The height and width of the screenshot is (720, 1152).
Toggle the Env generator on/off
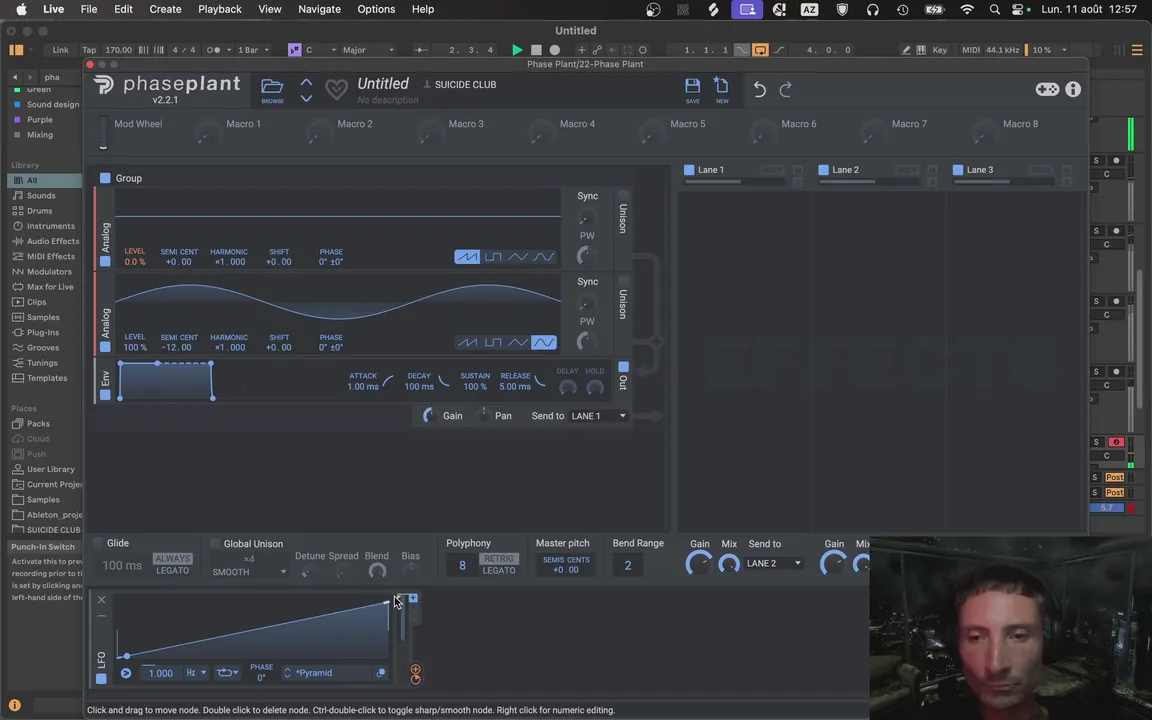(105, 395)
